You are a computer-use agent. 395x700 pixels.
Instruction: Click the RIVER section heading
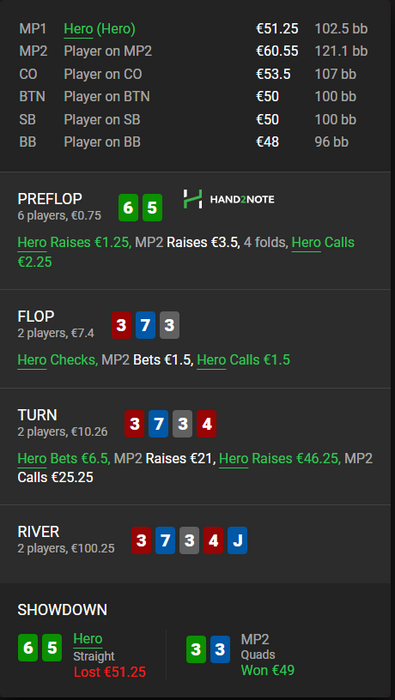coord(38,532)
